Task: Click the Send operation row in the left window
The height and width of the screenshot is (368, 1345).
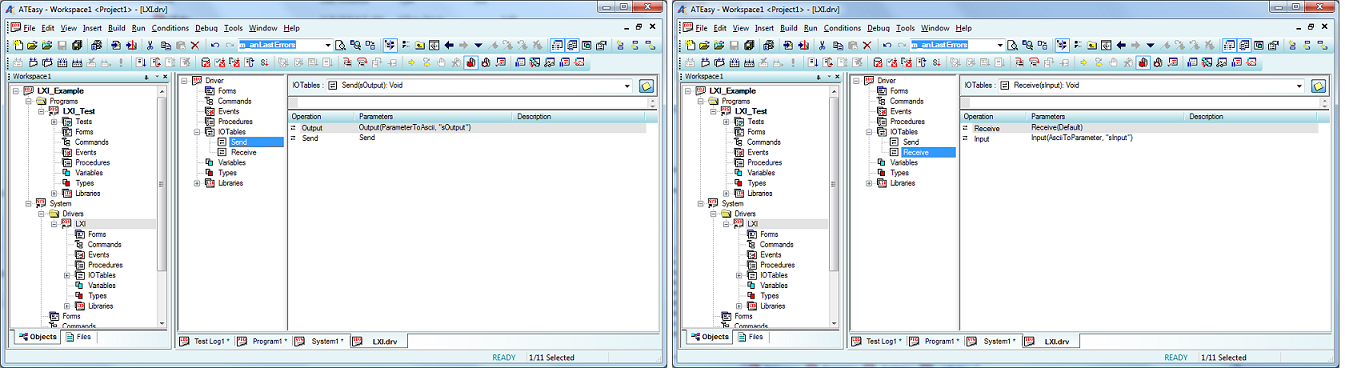Action: pyautogui.click(x=467, y=138)
